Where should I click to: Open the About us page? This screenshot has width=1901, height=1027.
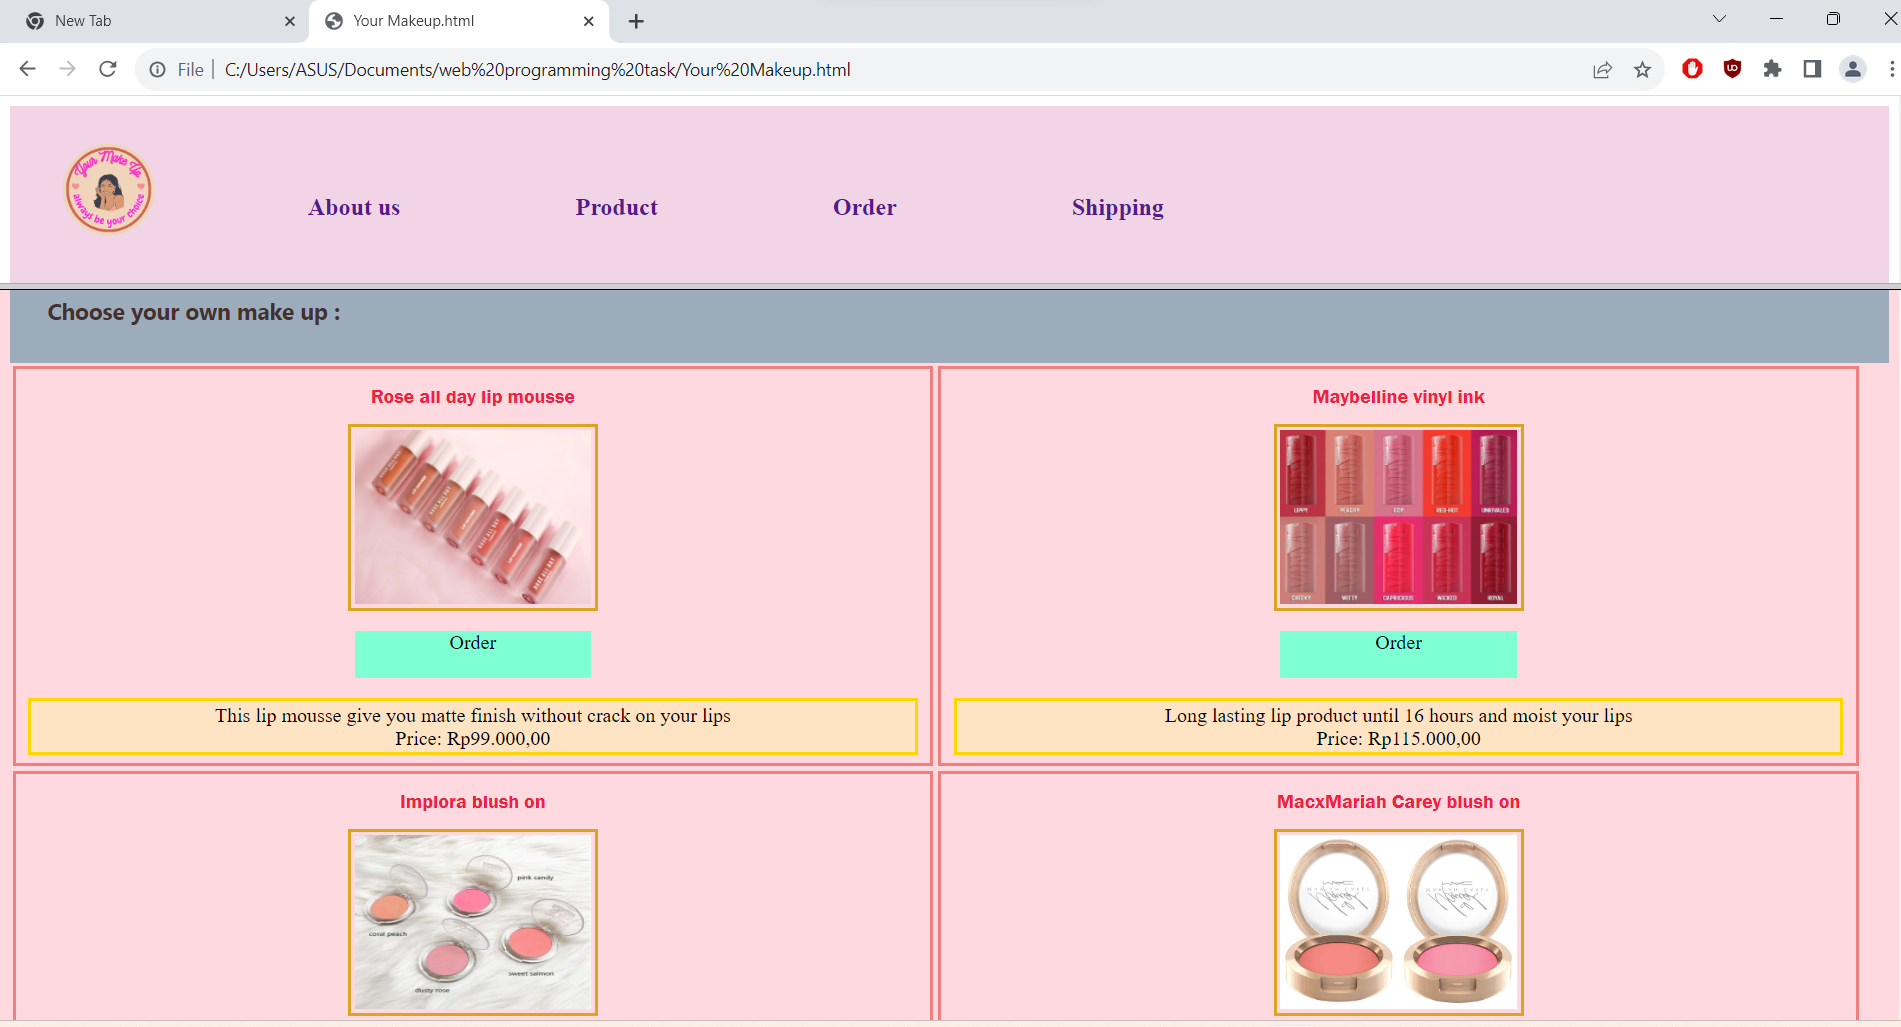[x=354, y=208]
